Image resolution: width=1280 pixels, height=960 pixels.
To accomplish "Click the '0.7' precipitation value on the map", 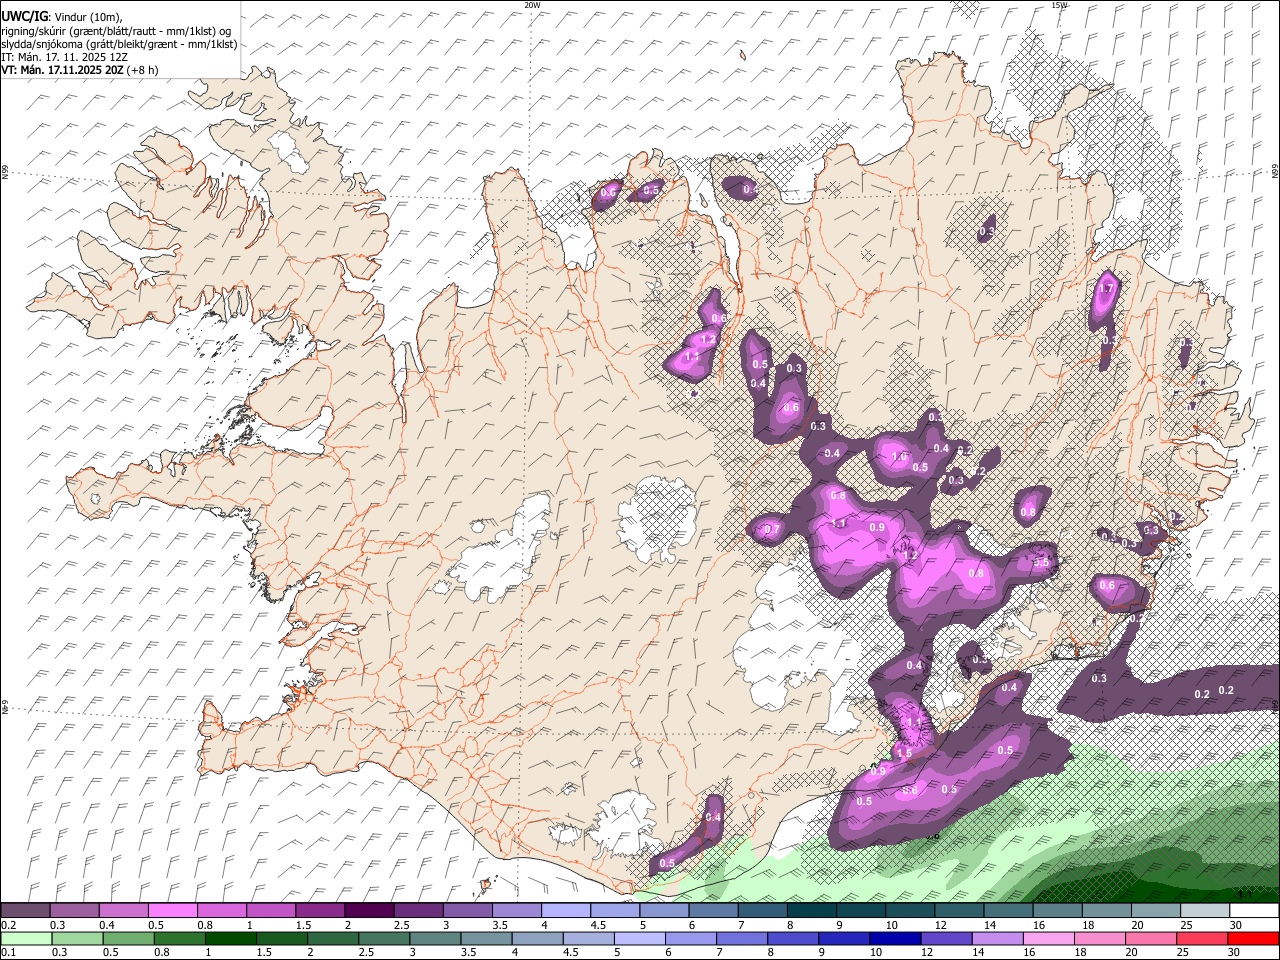I will [x=771, y=529].
